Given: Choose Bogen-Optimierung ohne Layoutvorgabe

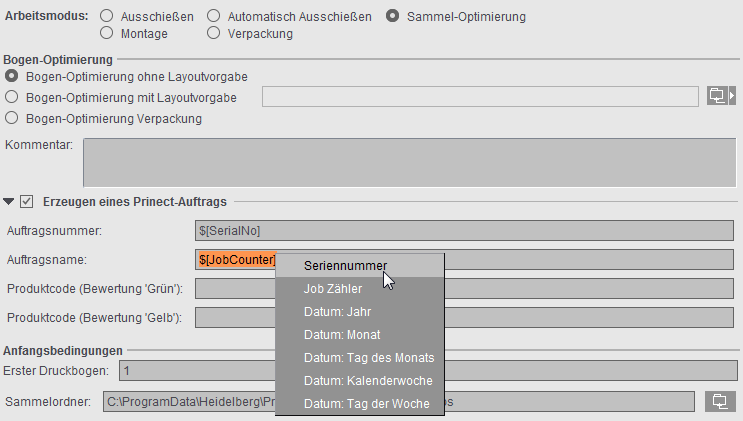Looking at the screenshot, I should click(11, 76).
